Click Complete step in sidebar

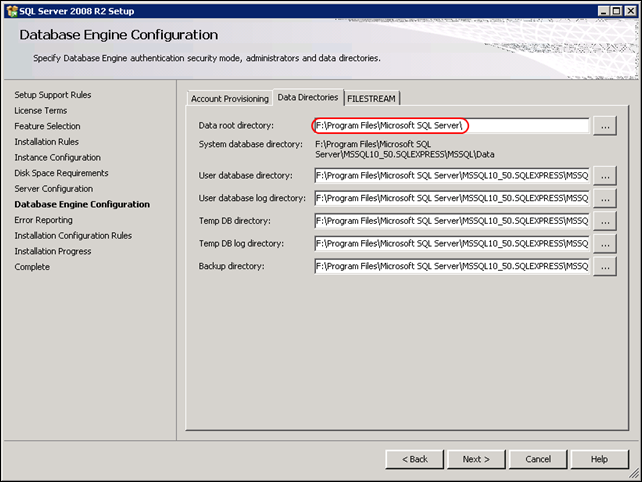[32, 267]
